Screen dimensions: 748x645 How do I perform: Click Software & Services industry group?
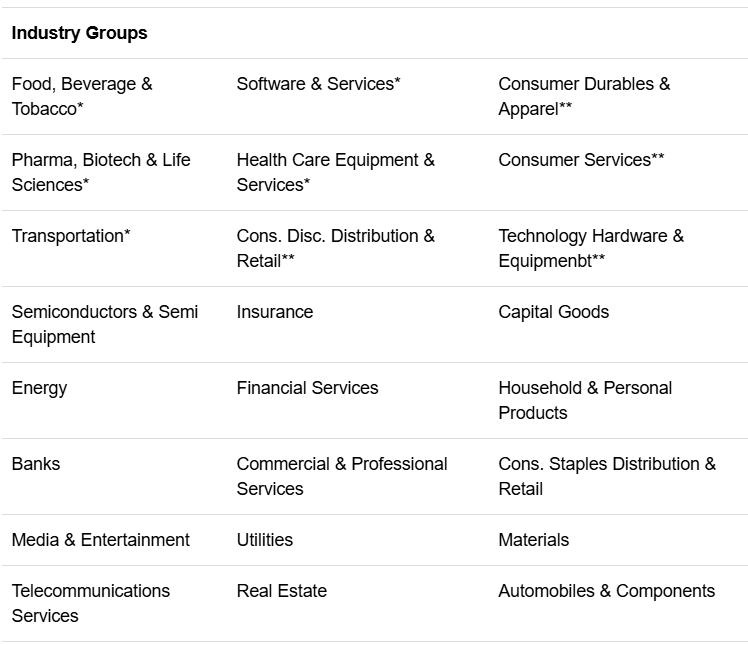point(318,84)
